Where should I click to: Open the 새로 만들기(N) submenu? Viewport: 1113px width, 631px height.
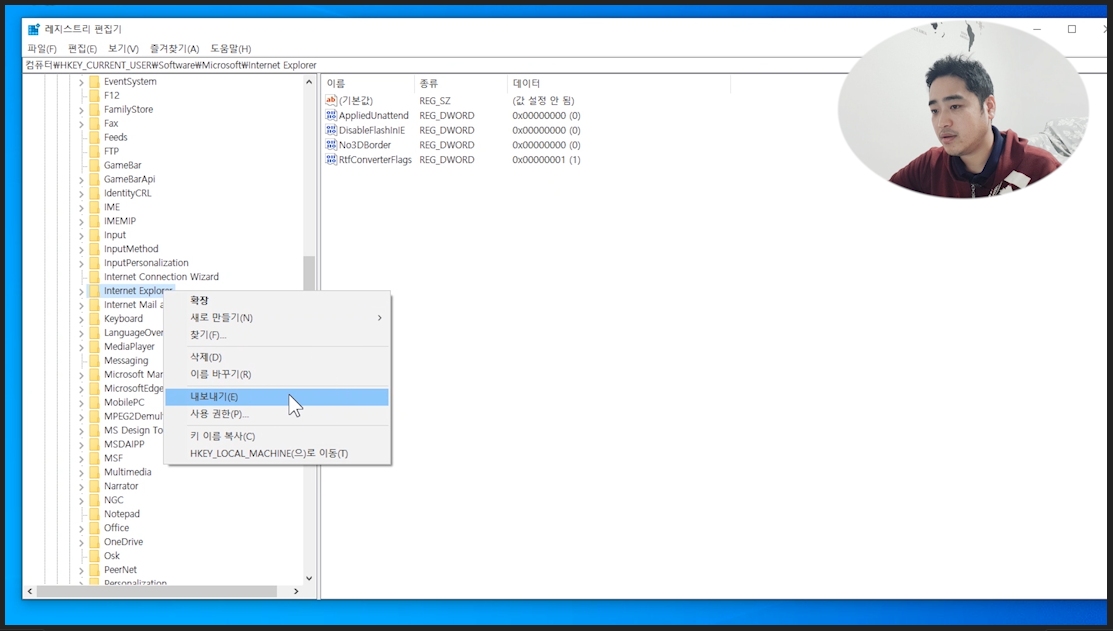pyautogui.click(x=277, y=317)
